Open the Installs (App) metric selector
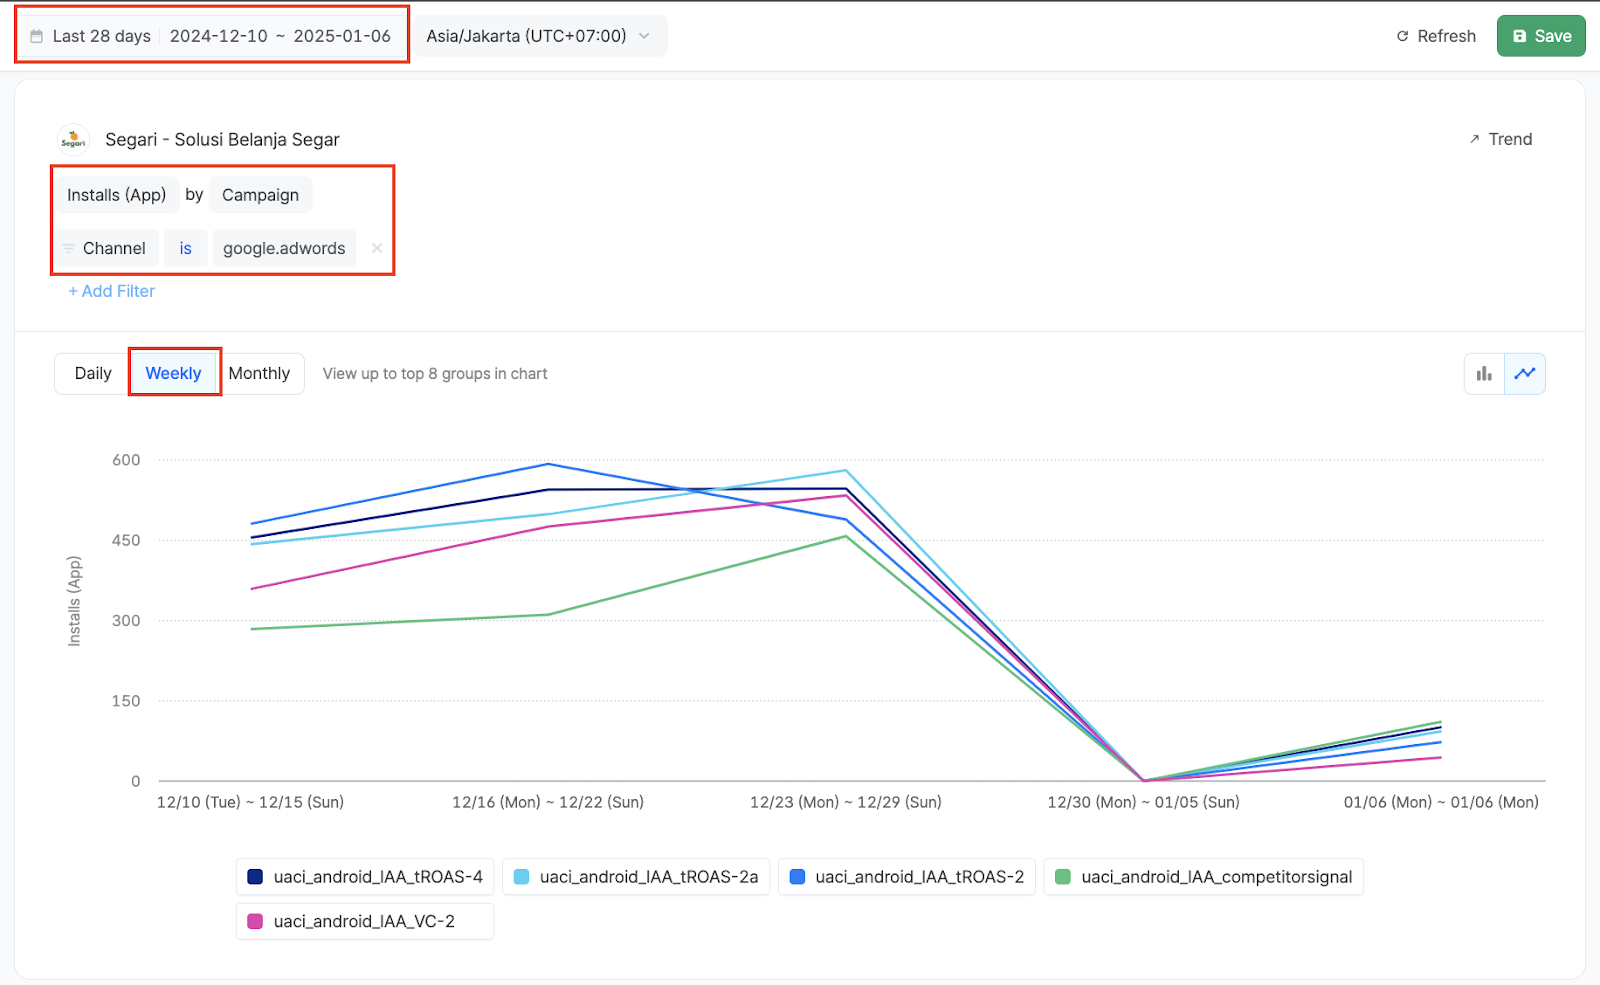Viewport: 1600px width, 985px height. 117,195
